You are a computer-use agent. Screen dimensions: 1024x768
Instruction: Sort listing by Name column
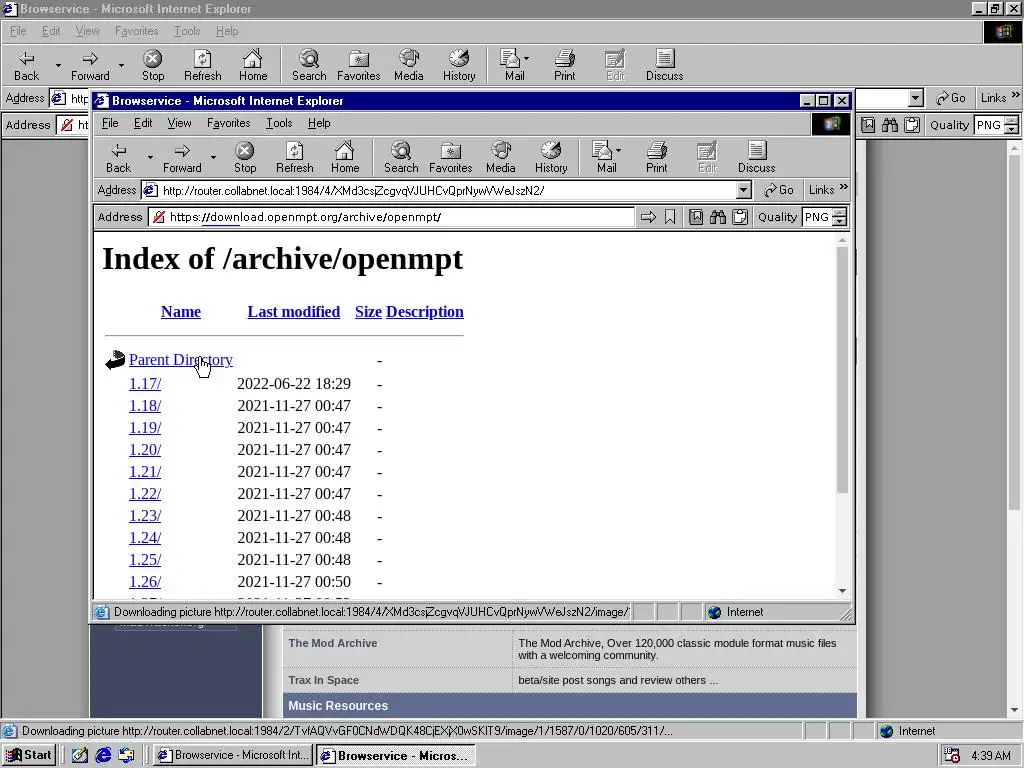pos(181,312)
